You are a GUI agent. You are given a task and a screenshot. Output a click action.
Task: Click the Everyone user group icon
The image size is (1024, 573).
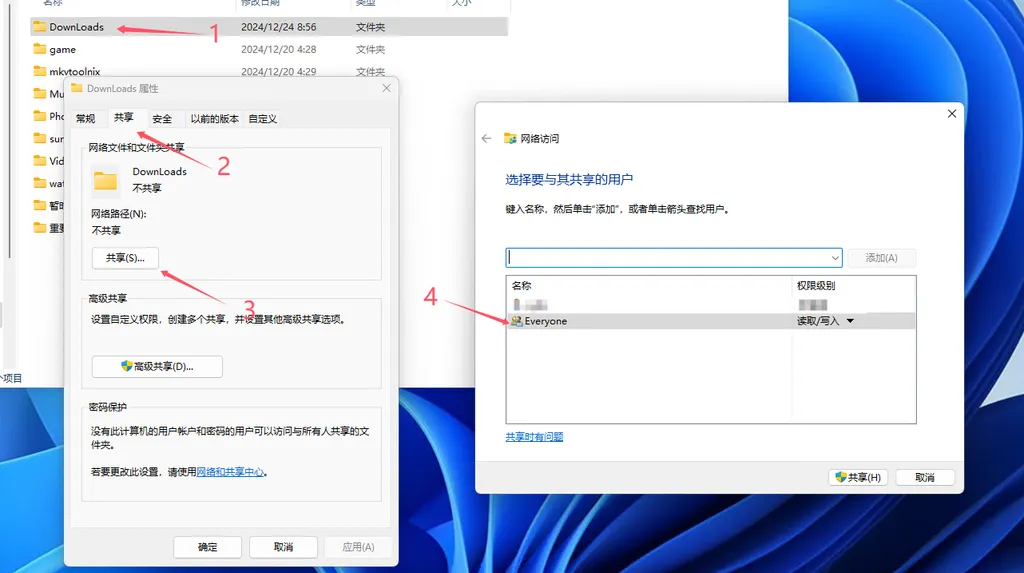[516, 321]
